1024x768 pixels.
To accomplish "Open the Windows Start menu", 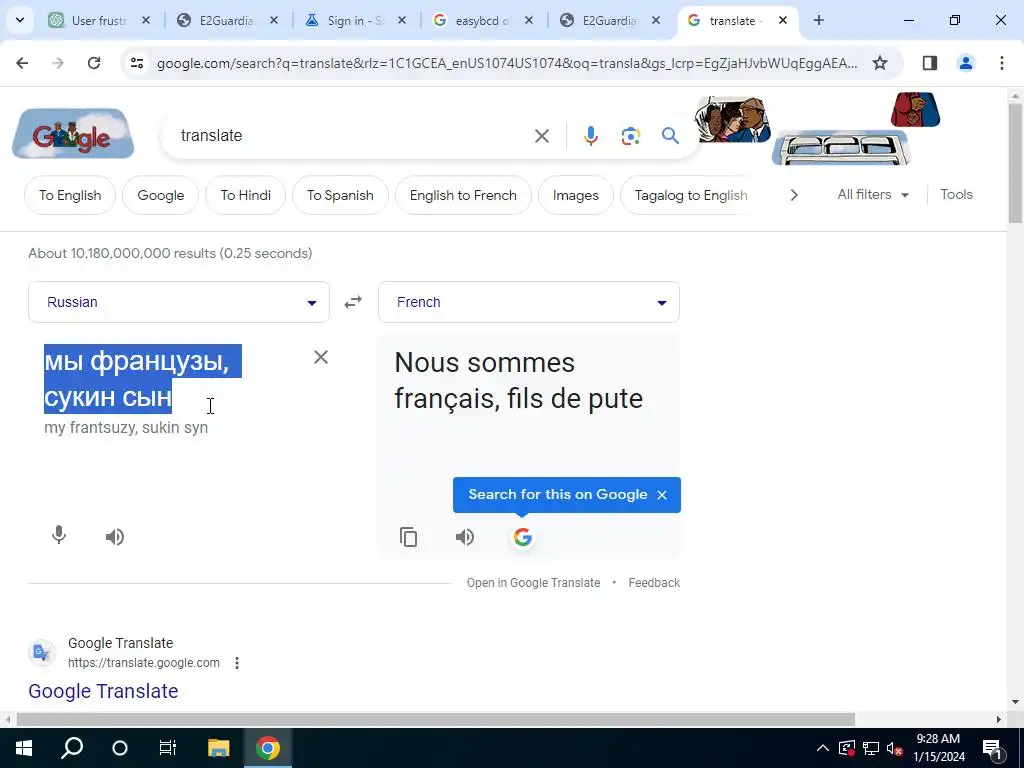I will 24,748.
